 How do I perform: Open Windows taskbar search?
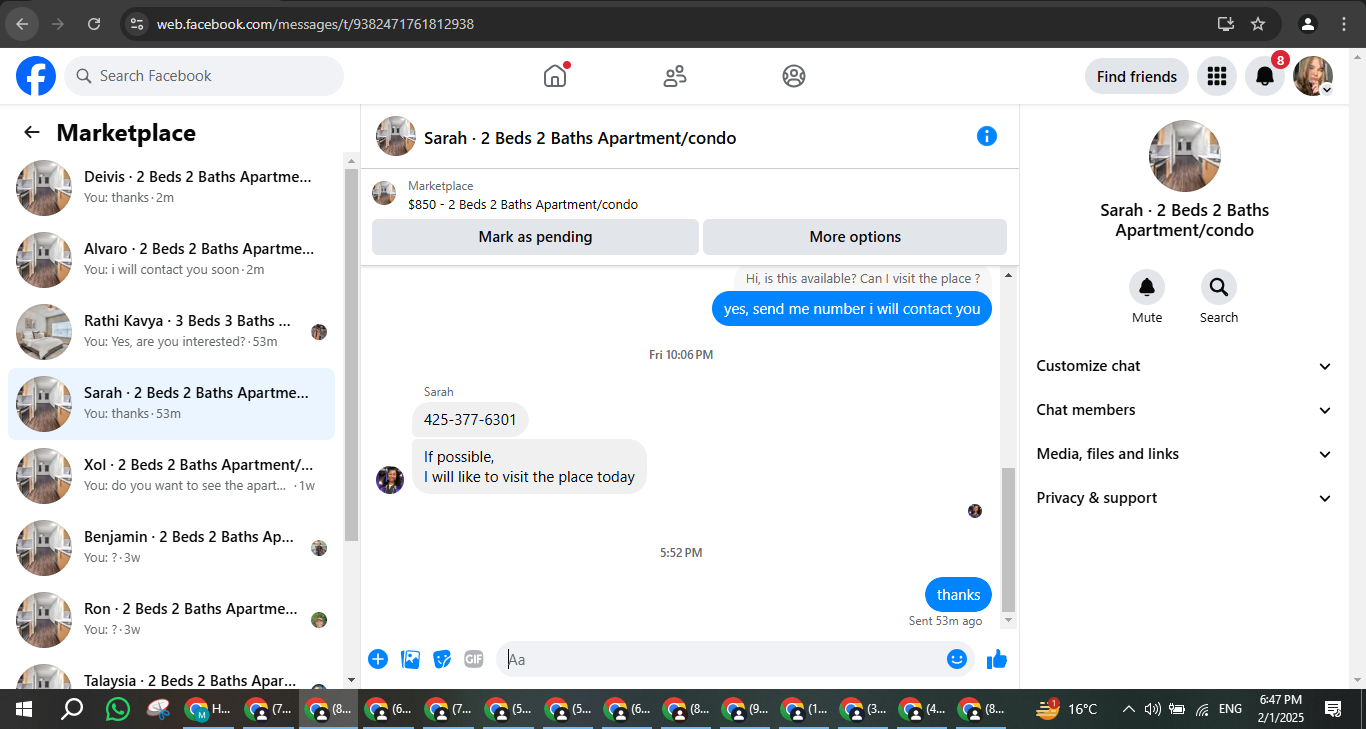72,709
